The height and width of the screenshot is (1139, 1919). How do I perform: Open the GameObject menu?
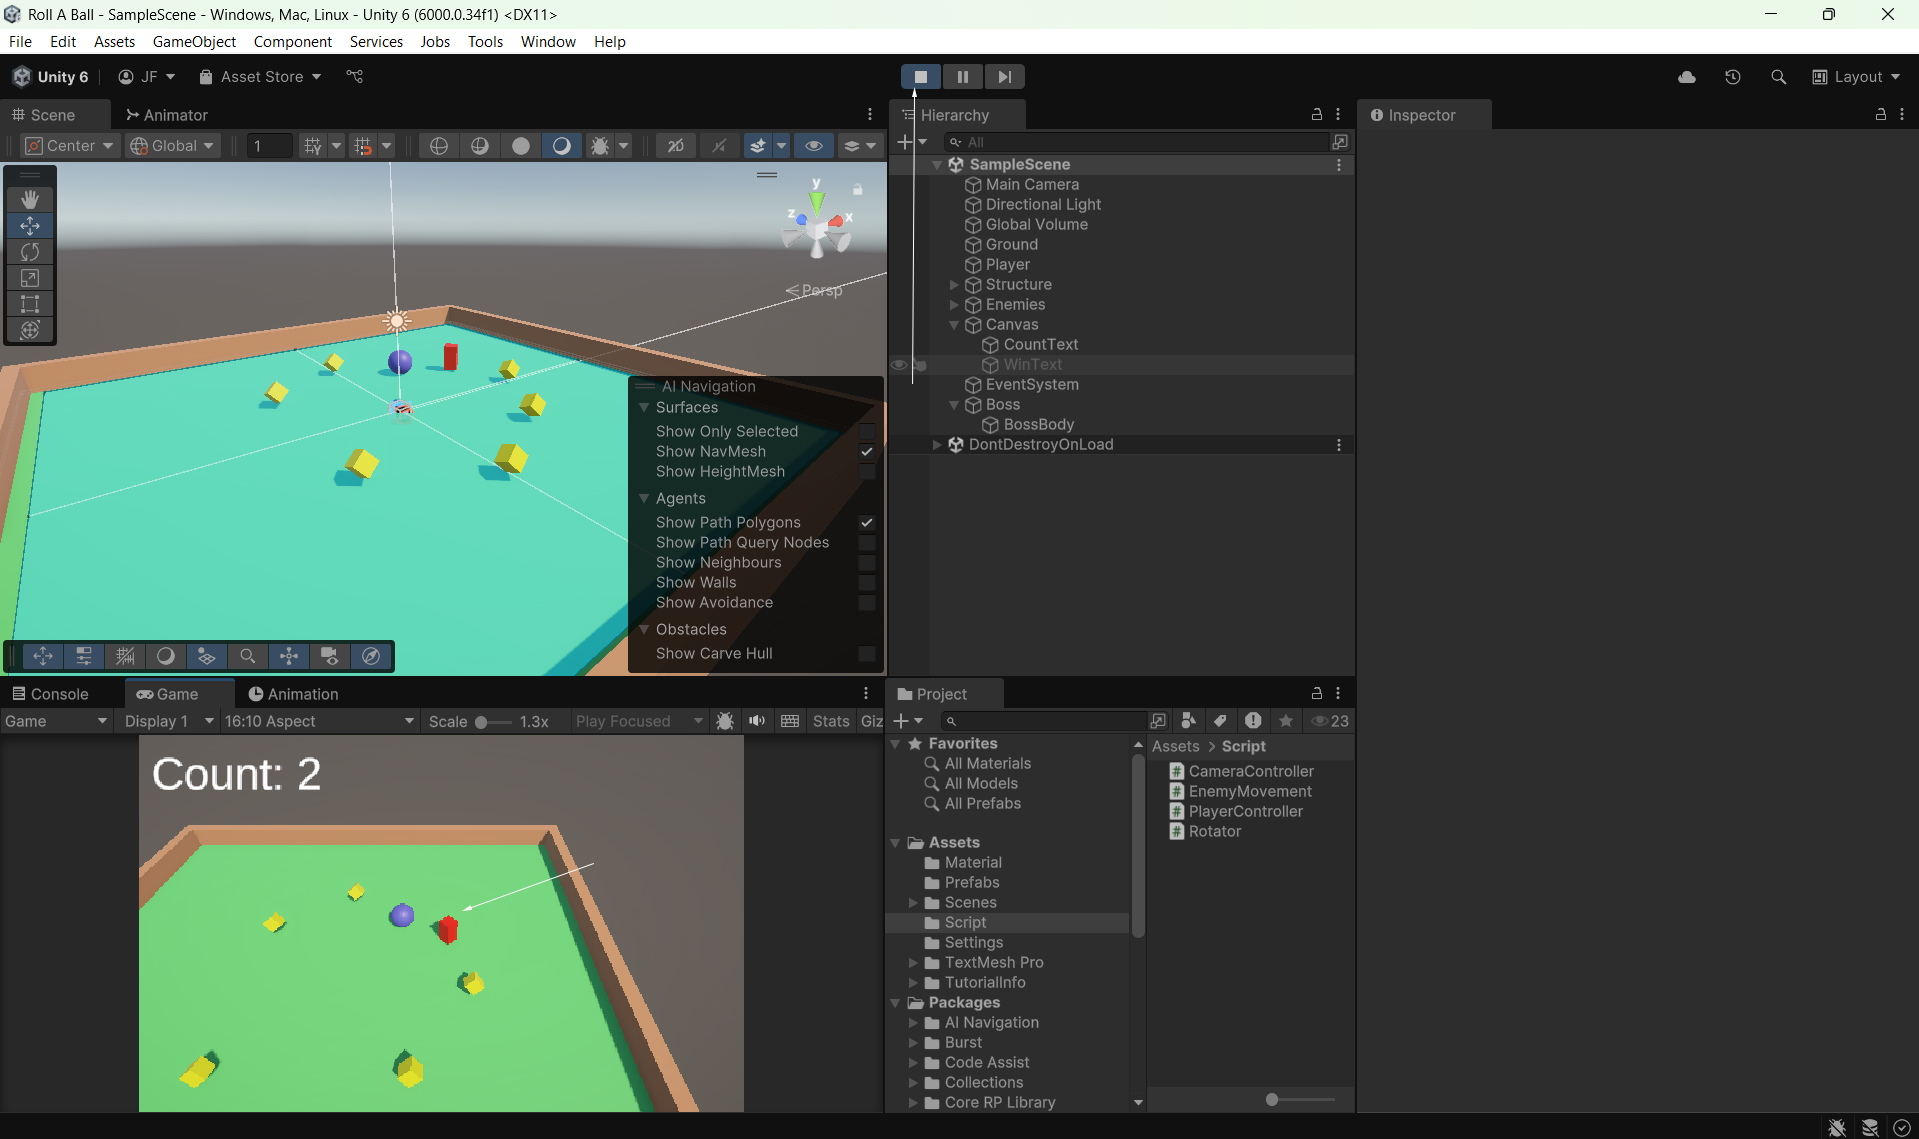(194, 41)
